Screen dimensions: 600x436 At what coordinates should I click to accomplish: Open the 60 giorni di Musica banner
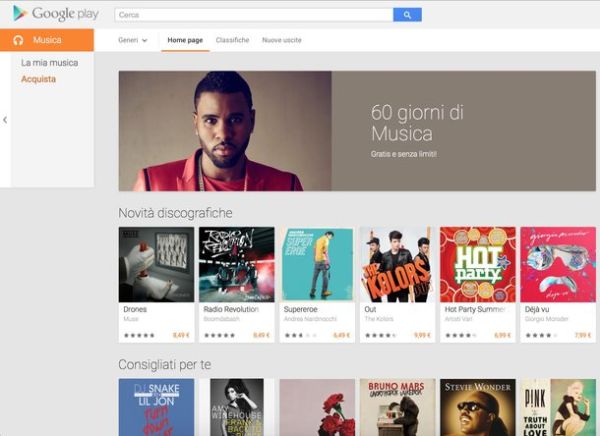357,131
